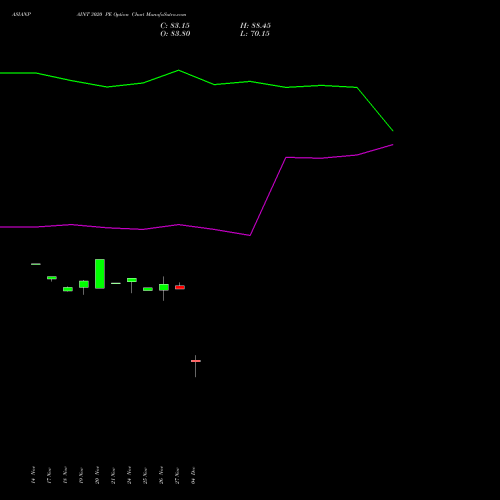
Task: Click the flat candlestick for 21 Nov
Action: (116, 283)
